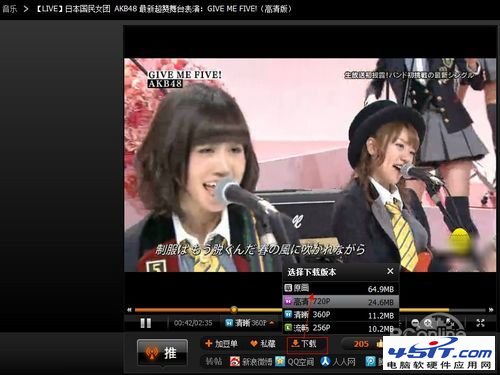The image size is (500, 375).
Task: Share to Sina Weibo (新浪微博)
Action: tap(251, 362)
